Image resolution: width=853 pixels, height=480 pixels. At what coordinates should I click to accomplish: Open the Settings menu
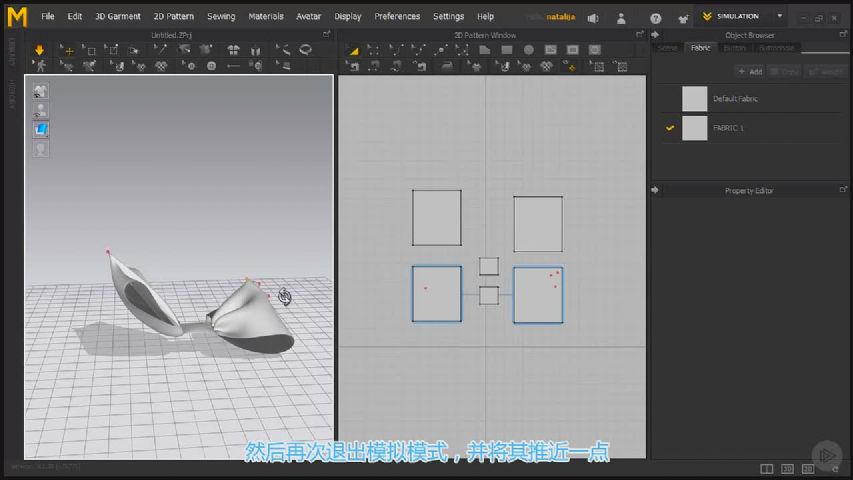(448, 16)
